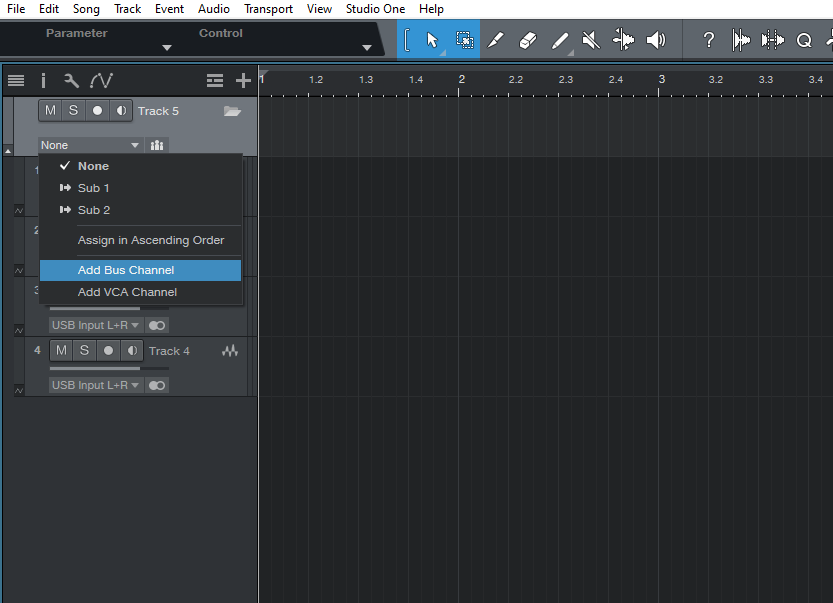Pick the Eraser tool

528,40
